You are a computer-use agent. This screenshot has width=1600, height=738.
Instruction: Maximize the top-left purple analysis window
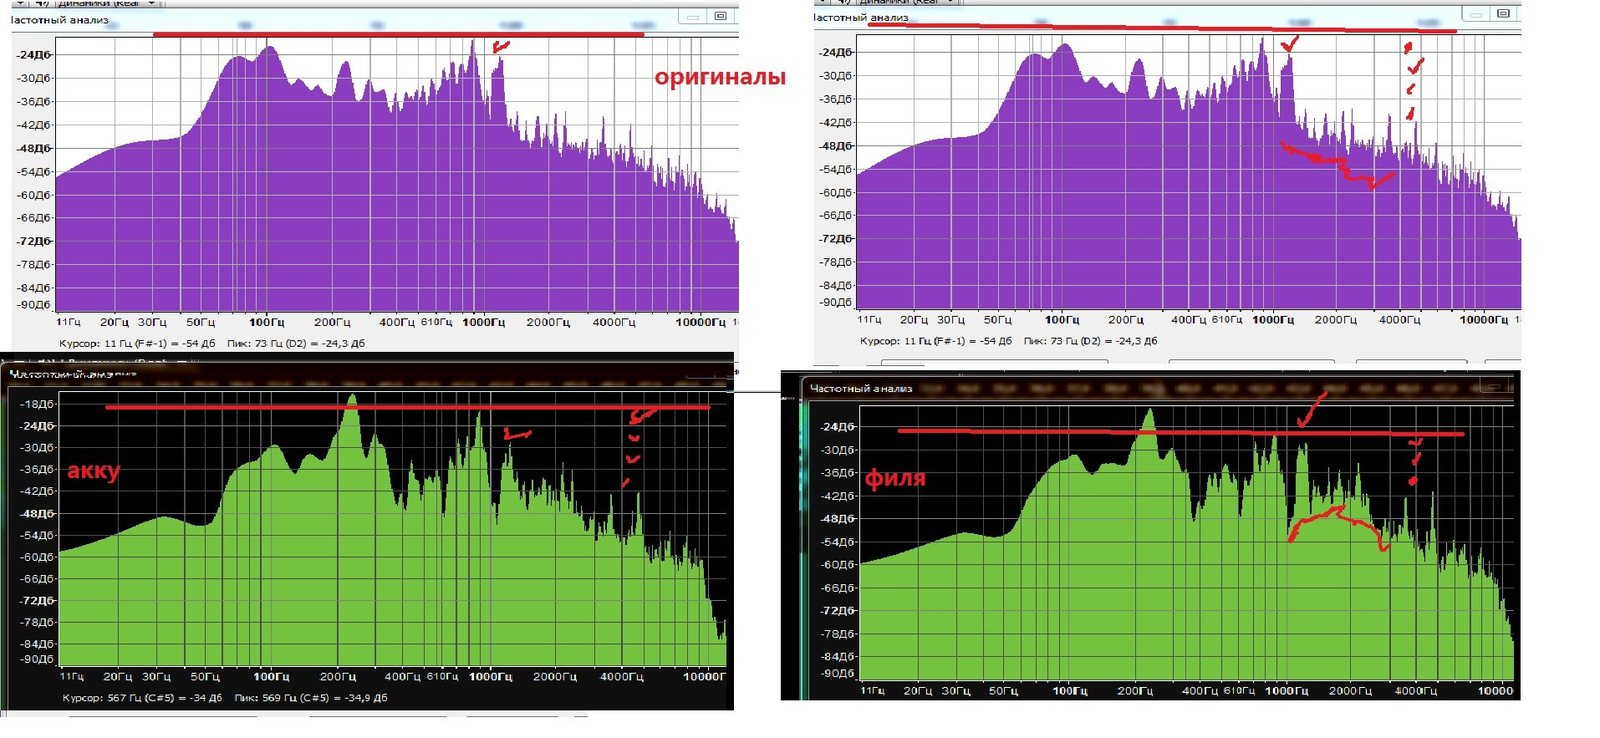720,16
